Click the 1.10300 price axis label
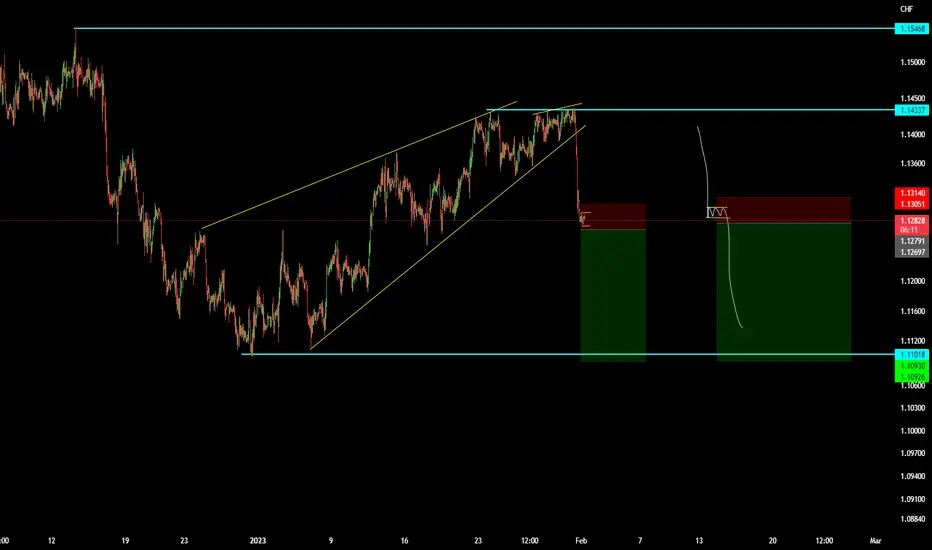Viewport: 932px width, 550px height. pyautogui.click(x=912, y=408)
